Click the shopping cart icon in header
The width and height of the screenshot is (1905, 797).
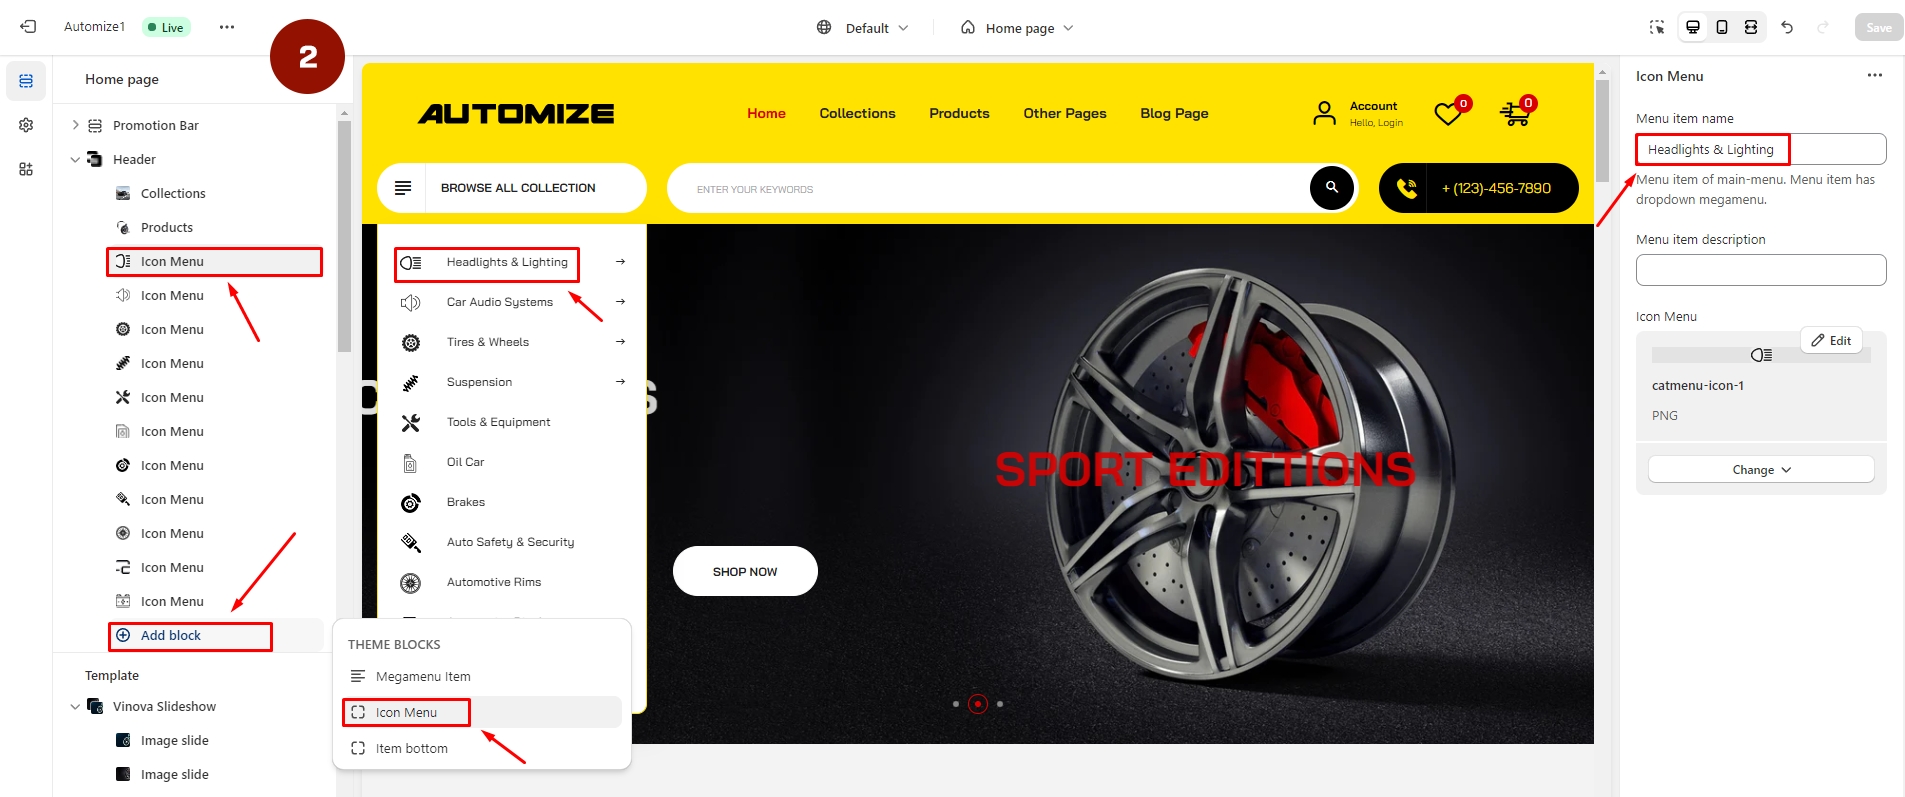(1515, 114)
